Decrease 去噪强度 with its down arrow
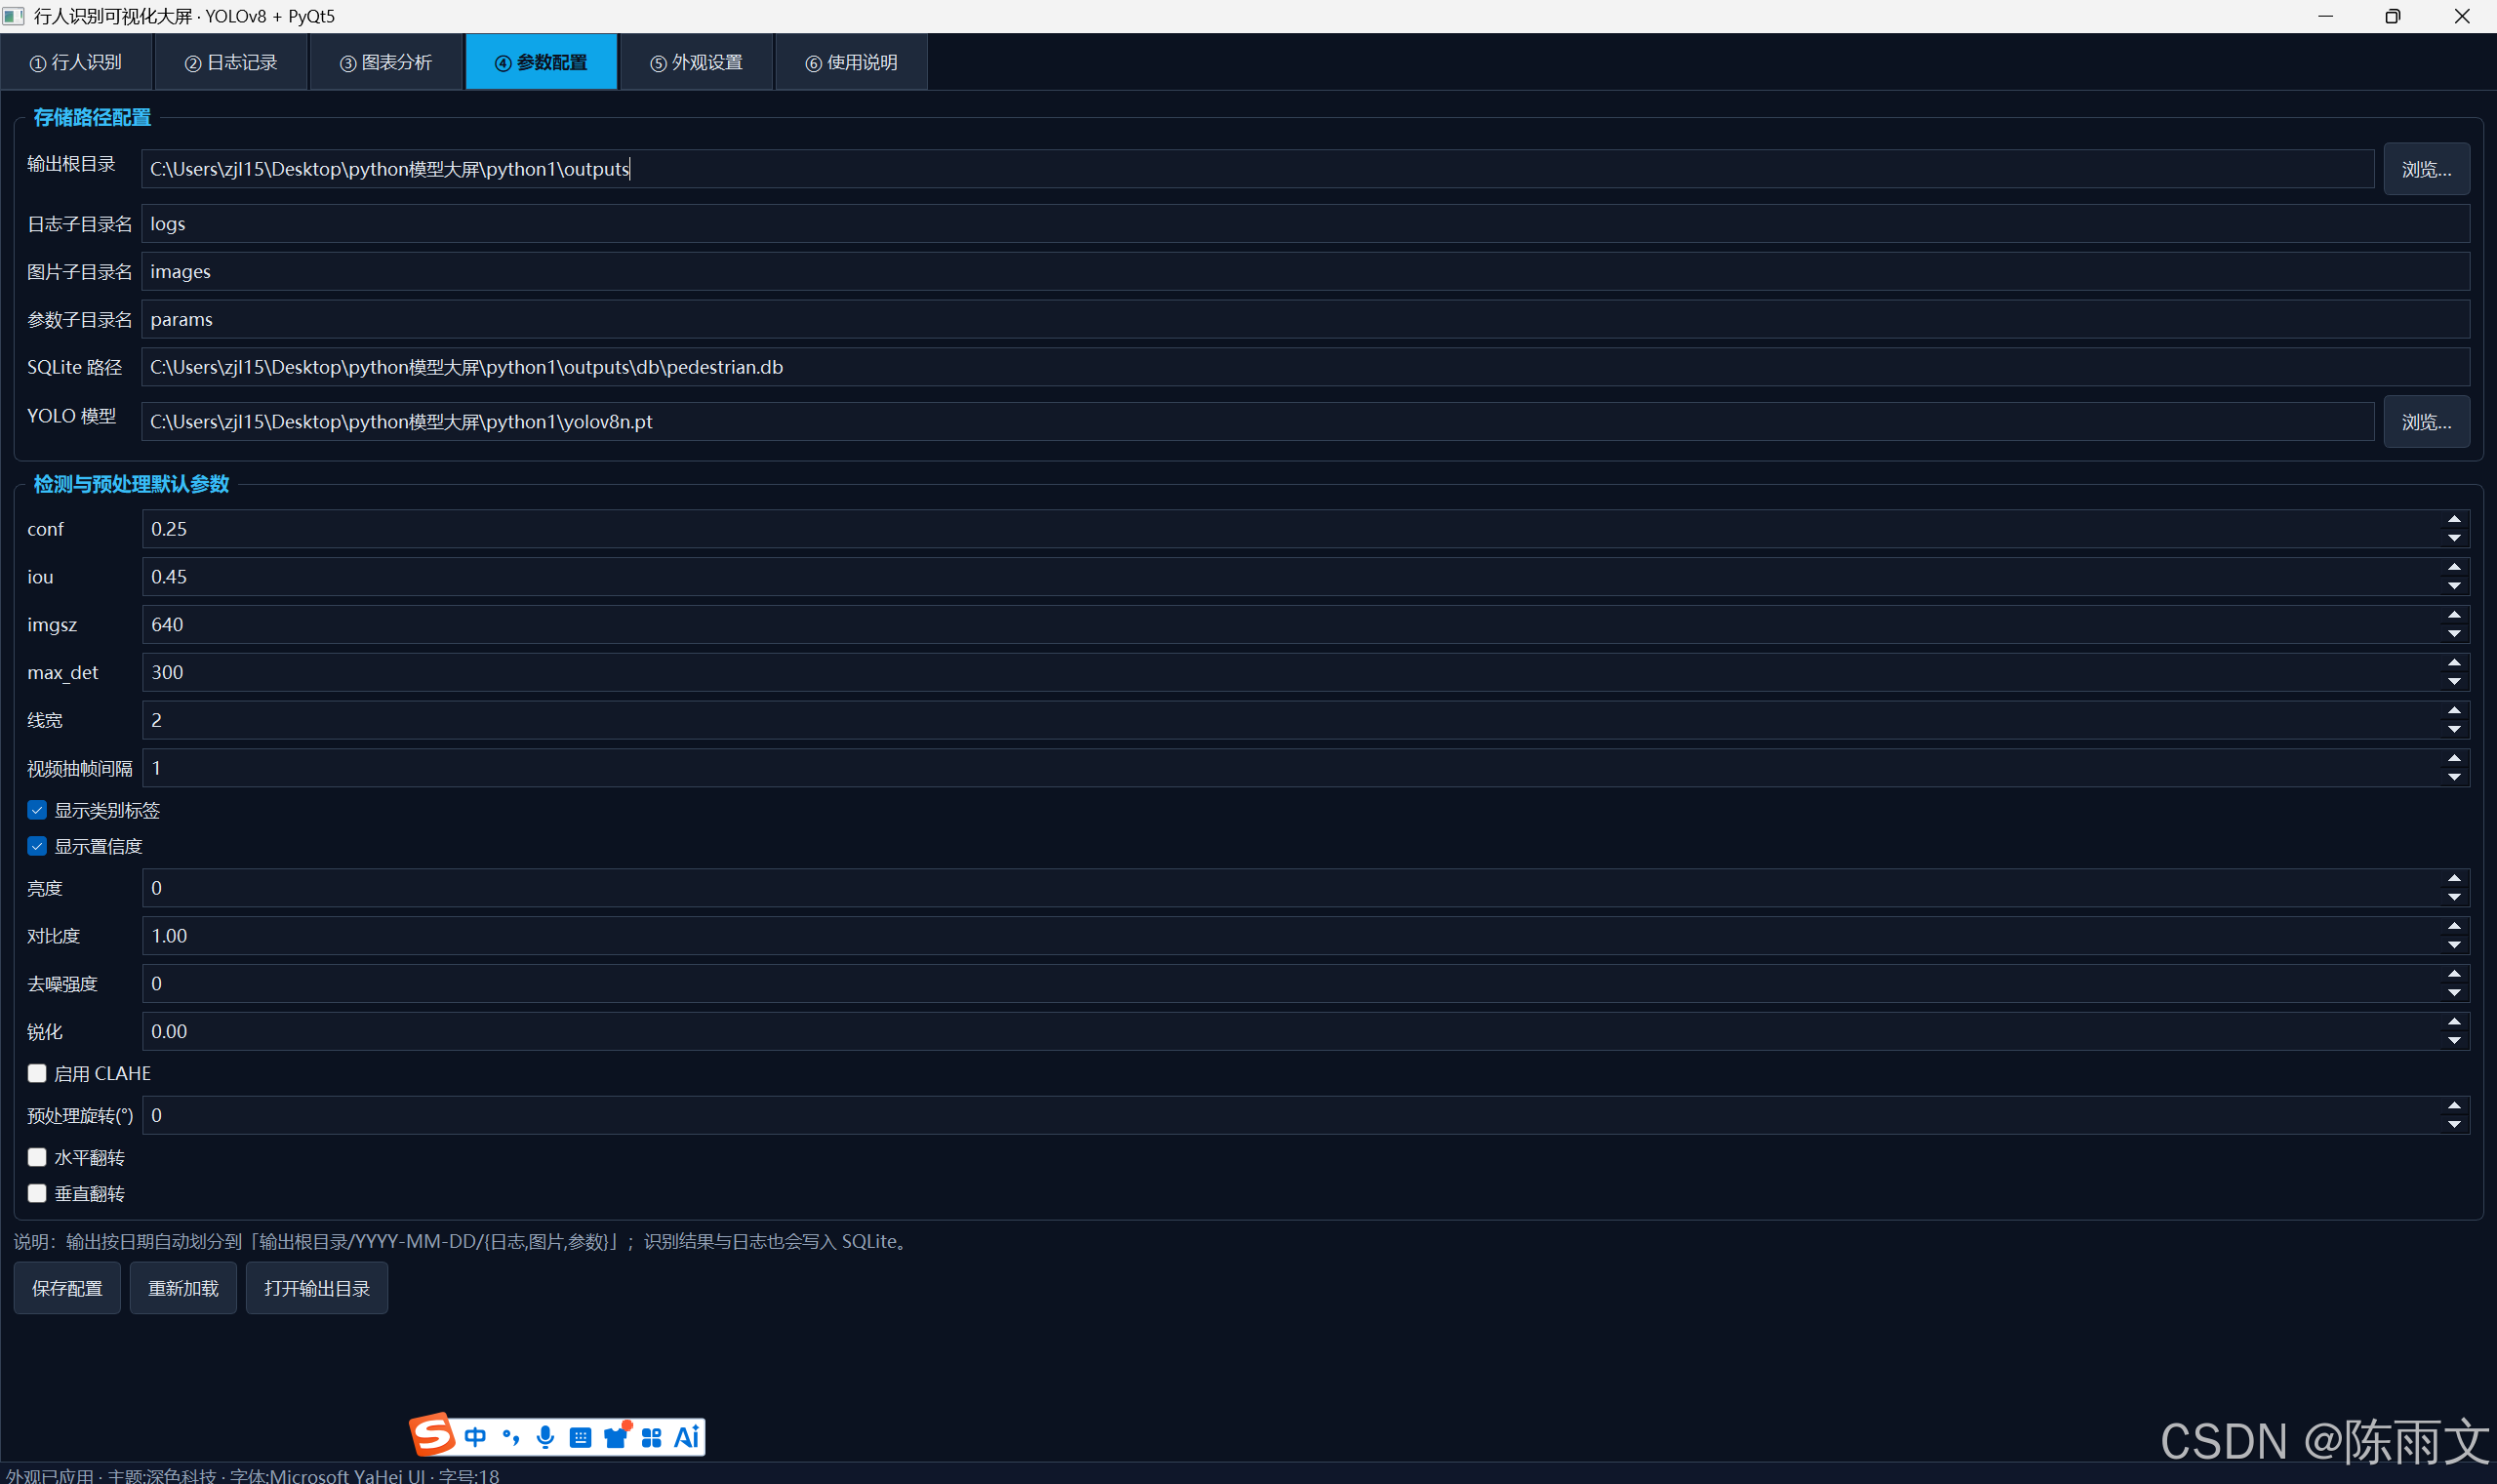The image size is (2497, 1484). [2454, 993]
